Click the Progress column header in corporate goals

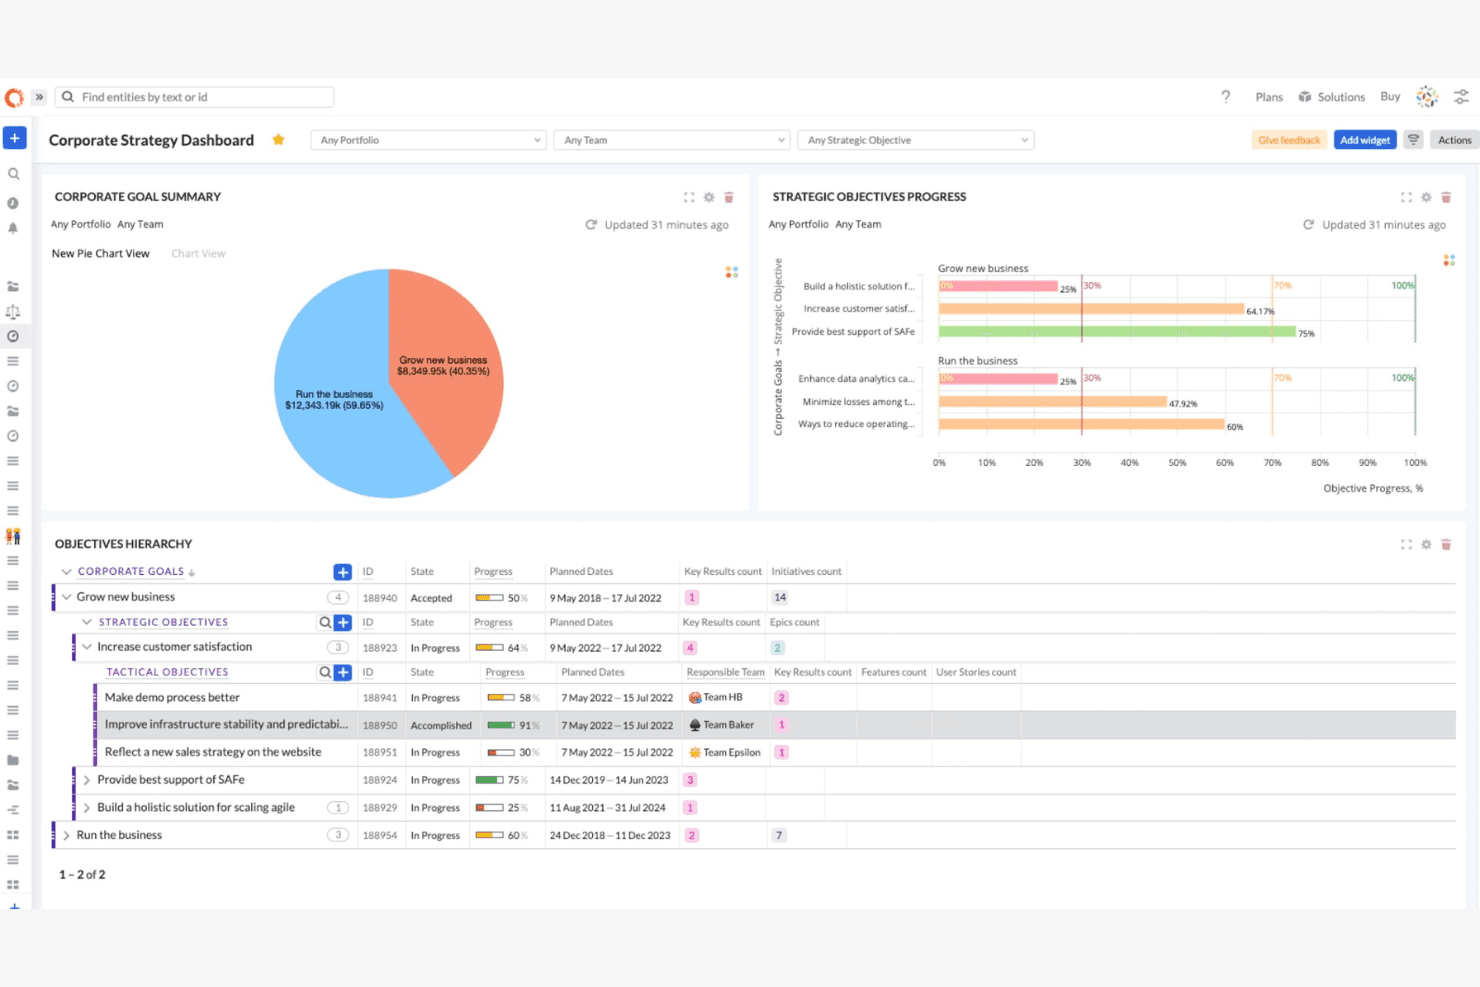click(493, 572)
